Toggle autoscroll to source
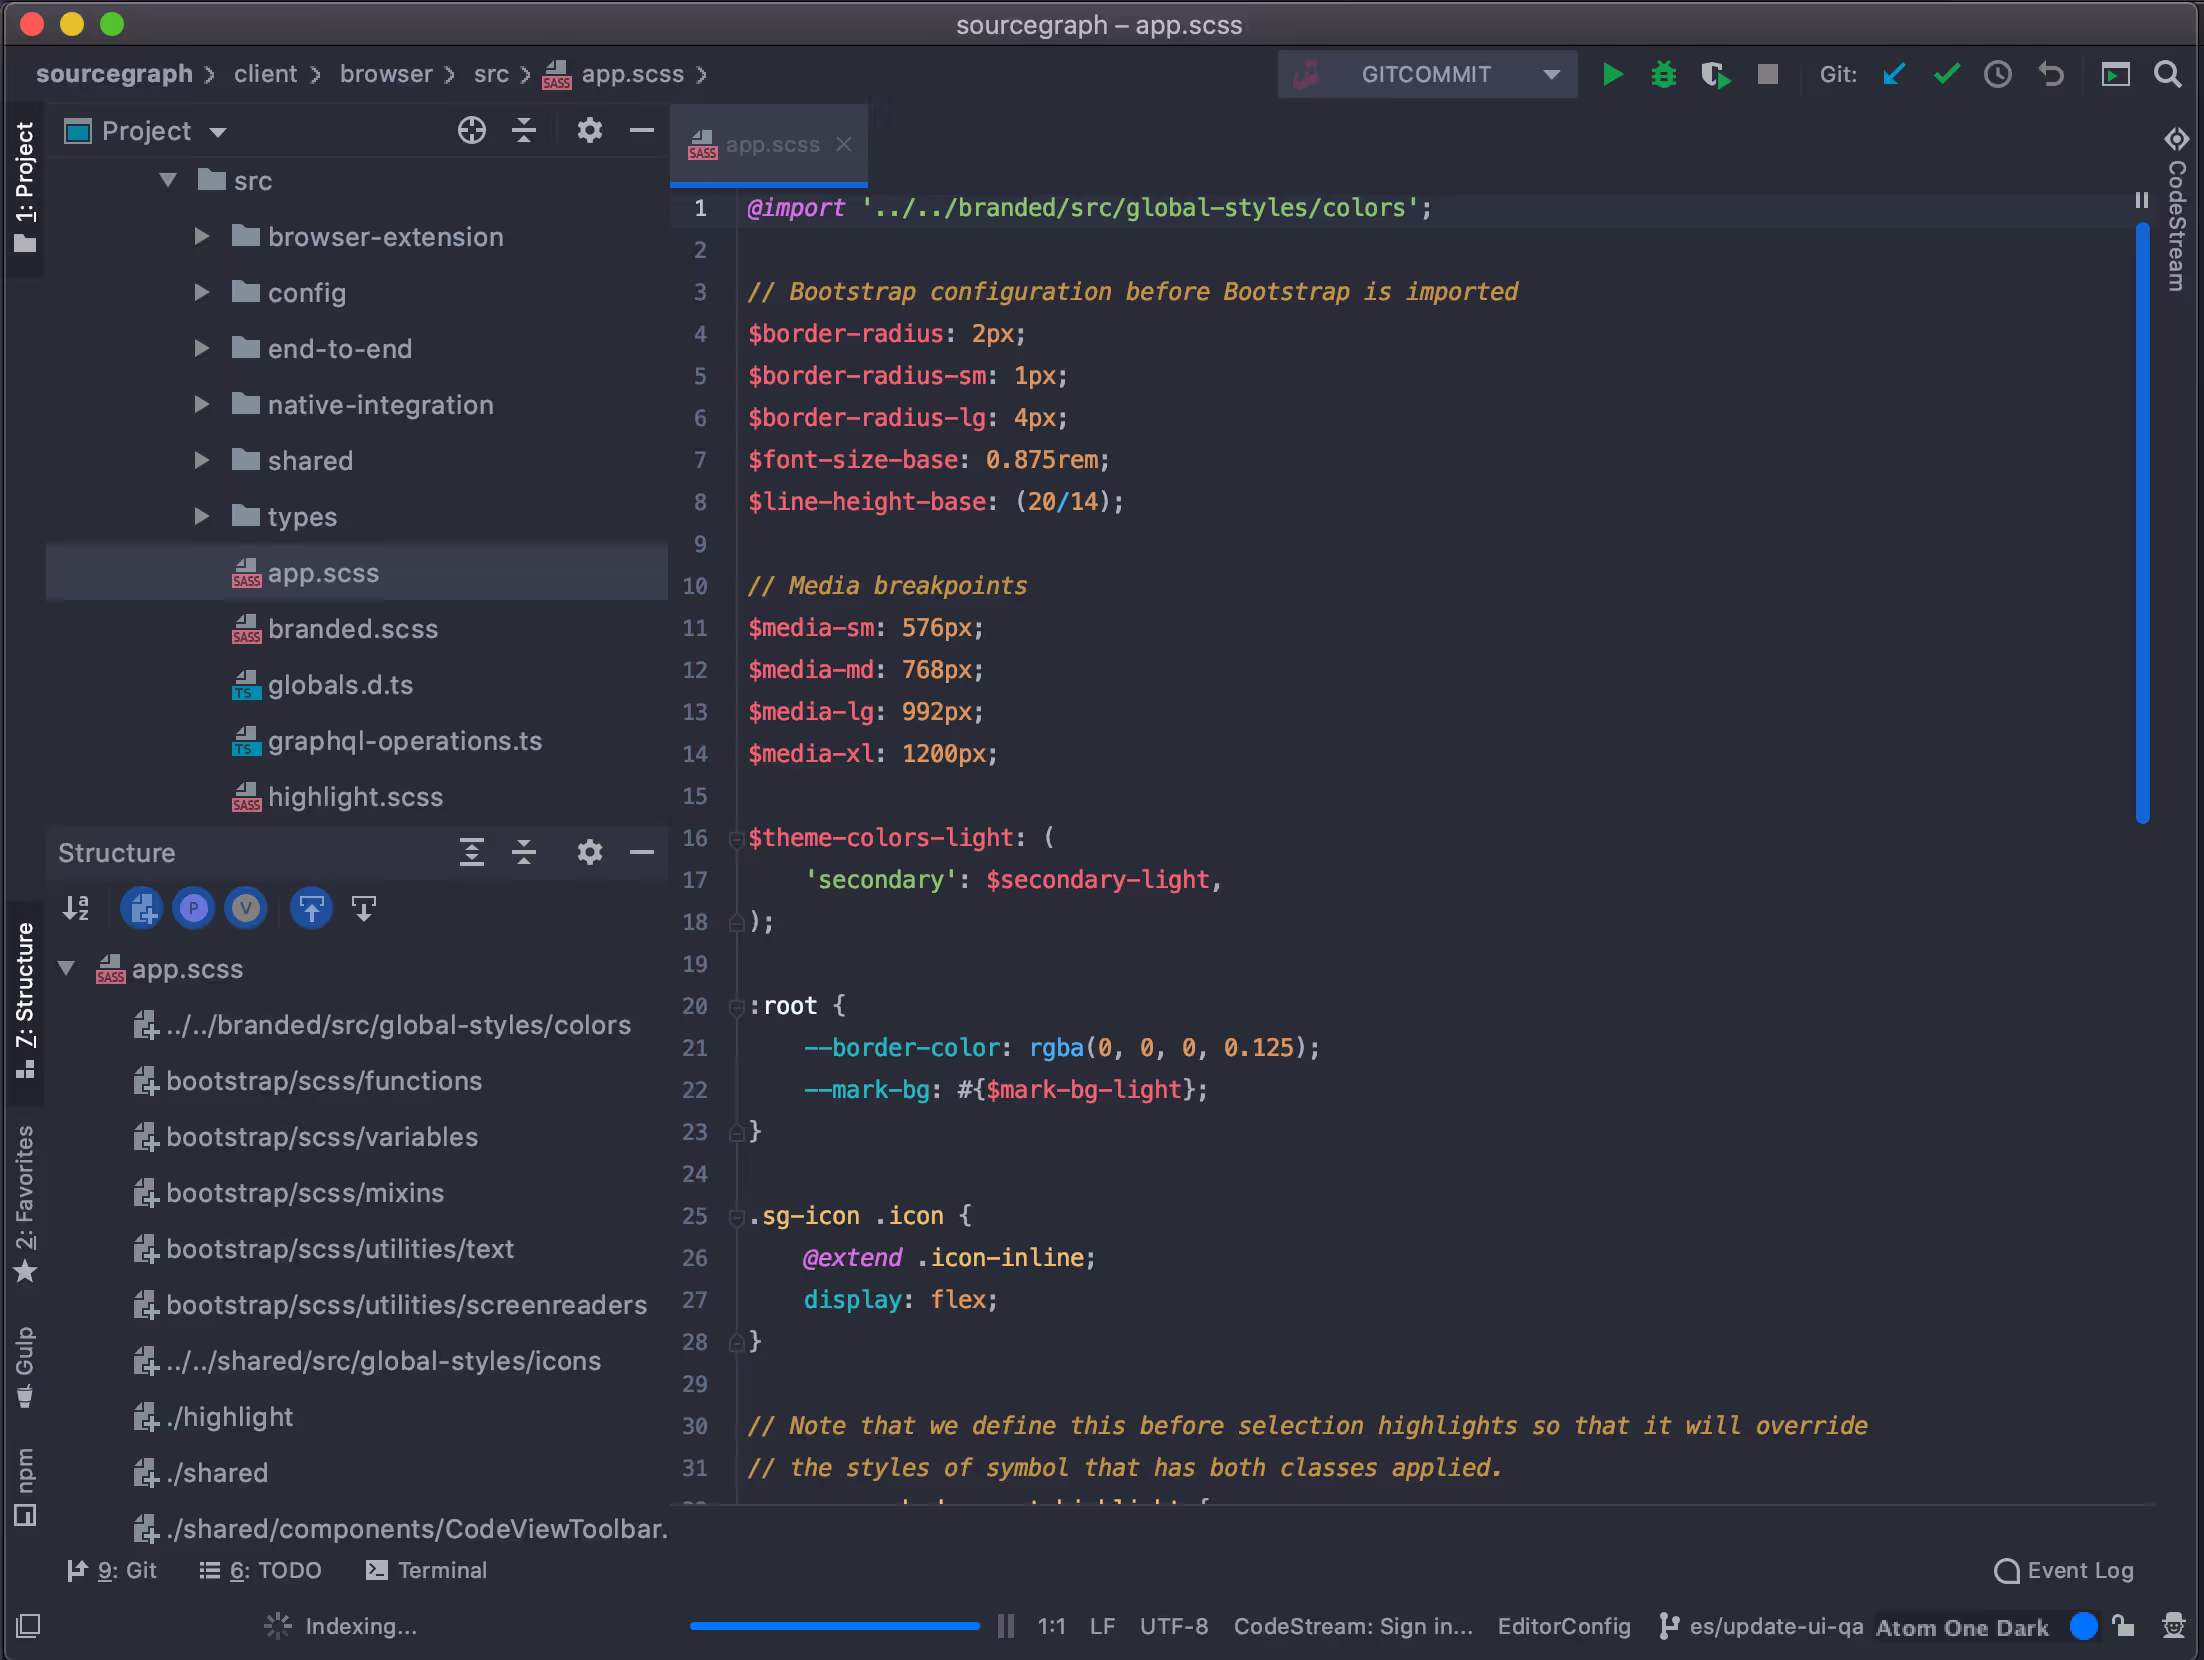 tap(312, 909)
